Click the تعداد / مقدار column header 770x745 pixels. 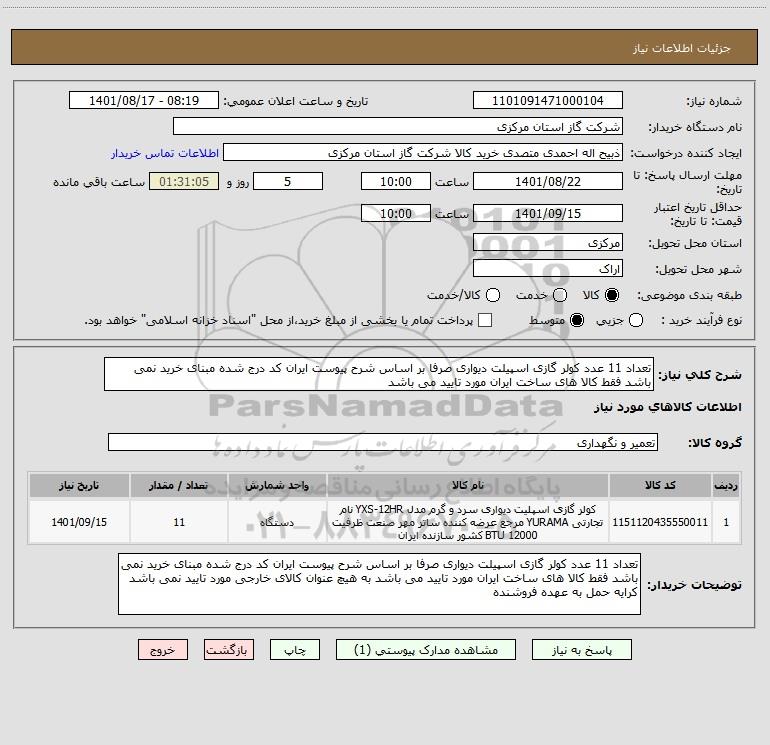tap(179, 485)
